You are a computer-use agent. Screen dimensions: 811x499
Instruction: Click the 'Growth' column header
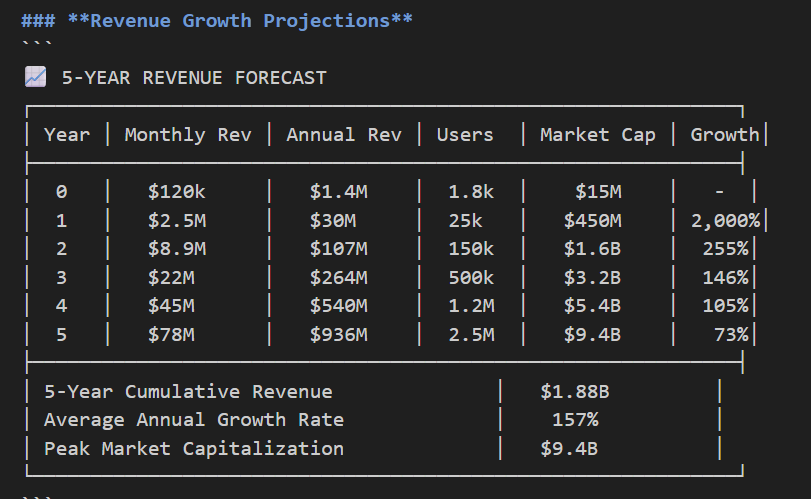coord(725,134)
